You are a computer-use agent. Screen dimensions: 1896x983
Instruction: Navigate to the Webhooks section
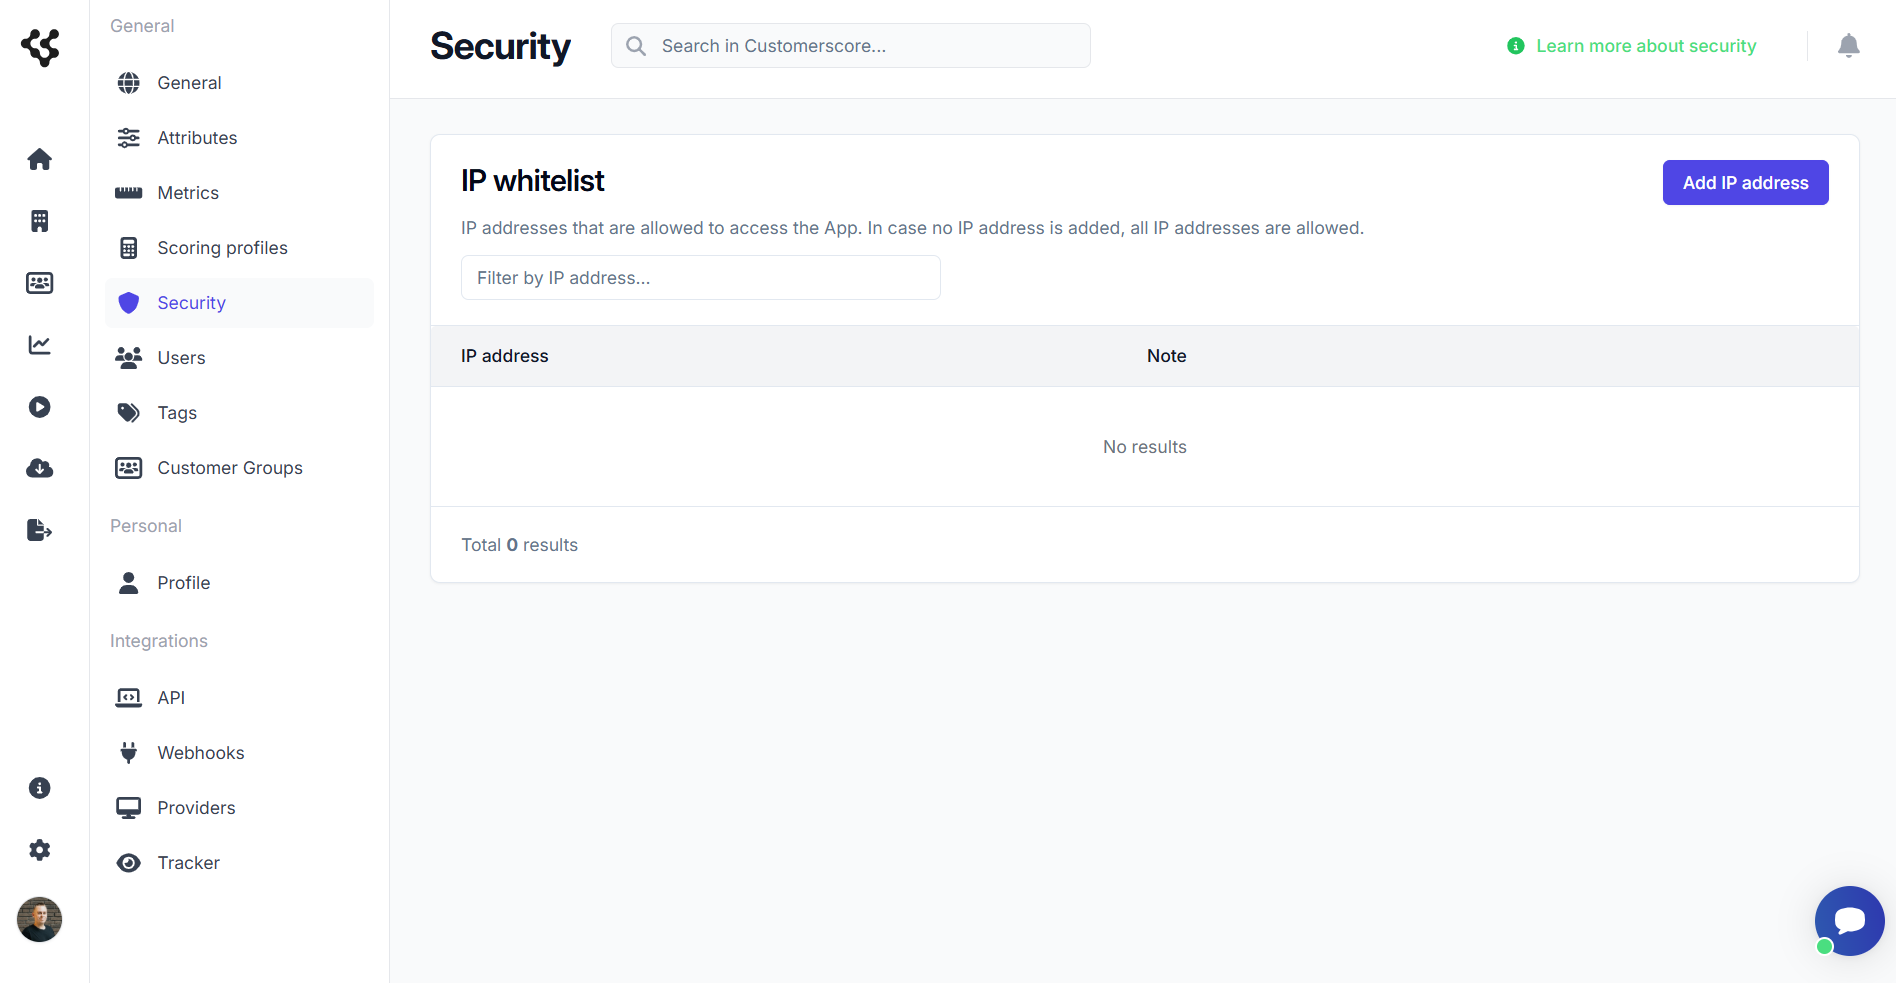click(x=200, y=752)
